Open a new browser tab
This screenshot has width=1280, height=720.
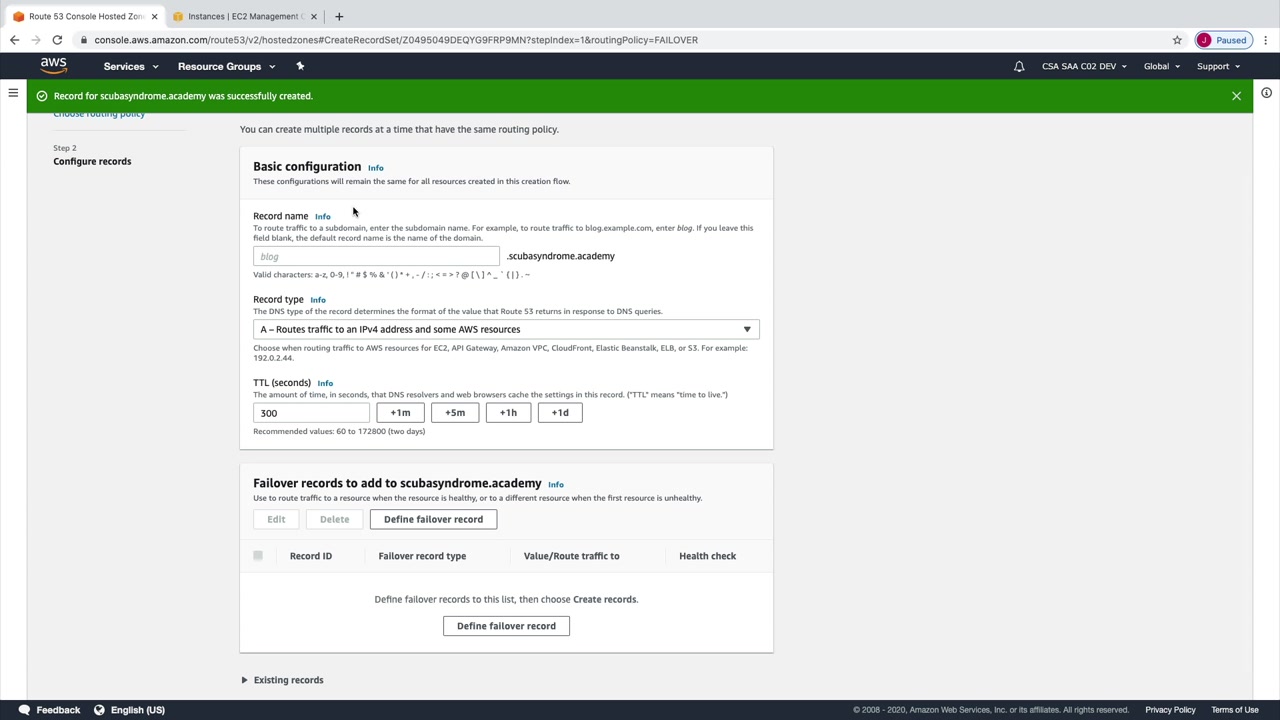339,16
